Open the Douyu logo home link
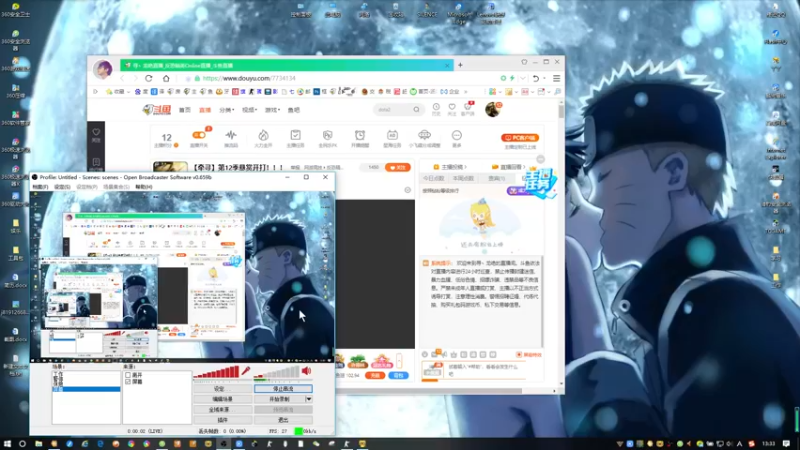Viewport: 800px width, 450px height. click(157, 110)
